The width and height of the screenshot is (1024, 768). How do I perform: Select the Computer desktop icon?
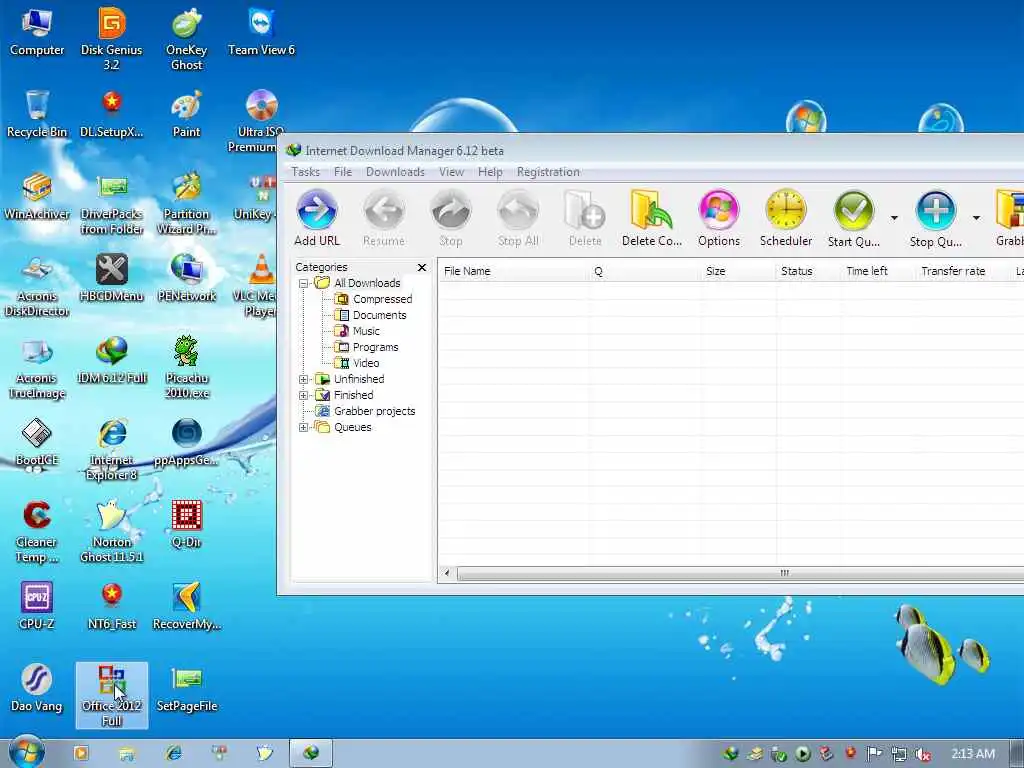click(37, 31)
